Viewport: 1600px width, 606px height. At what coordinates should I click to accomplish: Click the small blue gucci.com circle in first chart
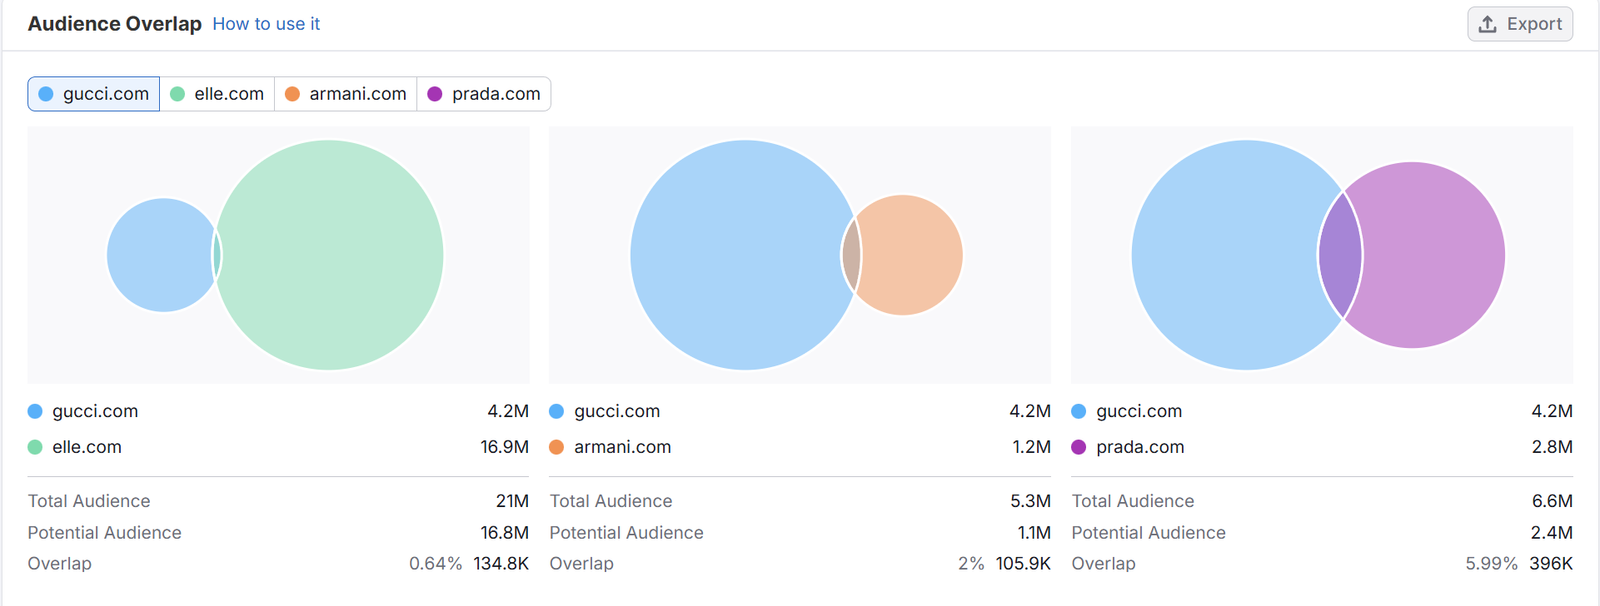(158, 255)
